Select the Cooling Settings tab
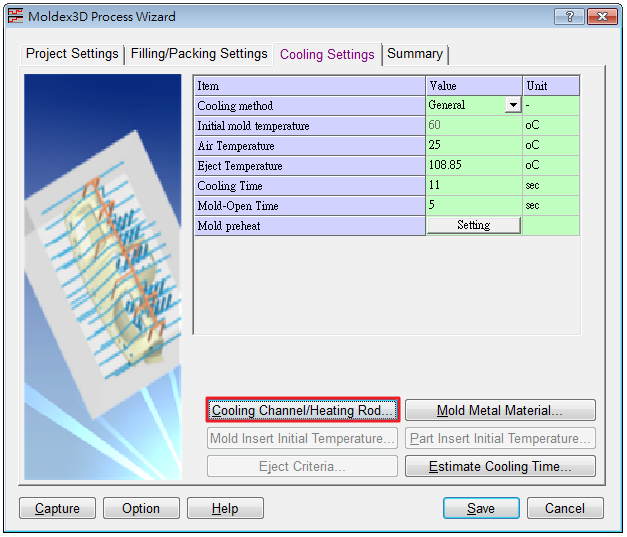Screen dimensions: 627x537 tap(327, 54)
